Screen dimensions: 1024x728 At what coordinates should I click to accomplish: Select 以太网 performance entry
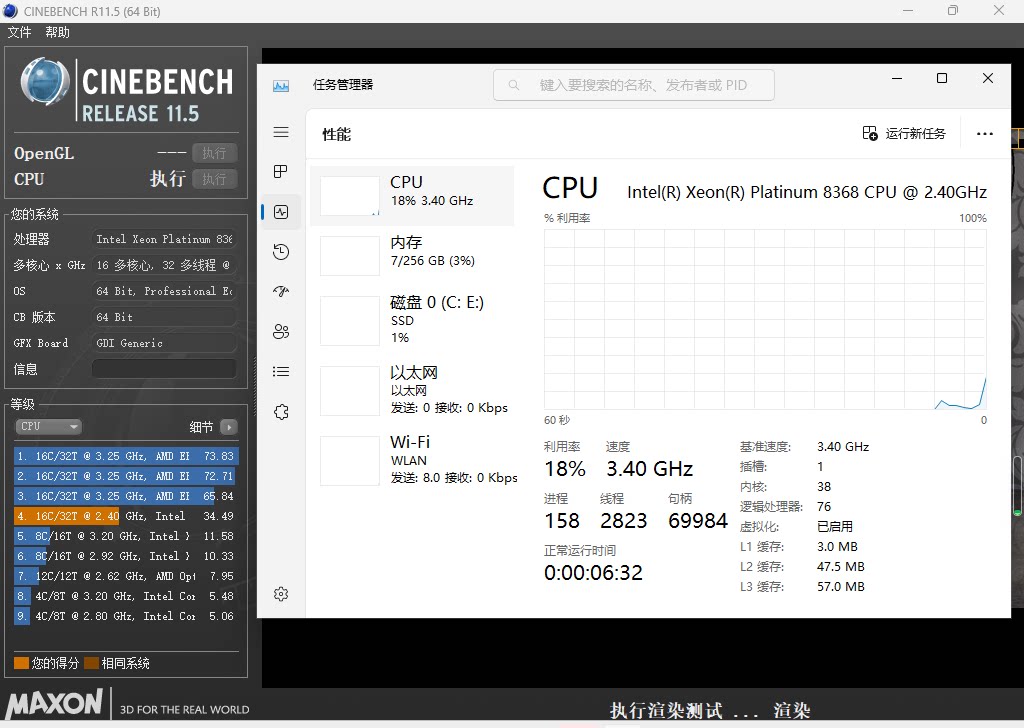click(412, 390)
